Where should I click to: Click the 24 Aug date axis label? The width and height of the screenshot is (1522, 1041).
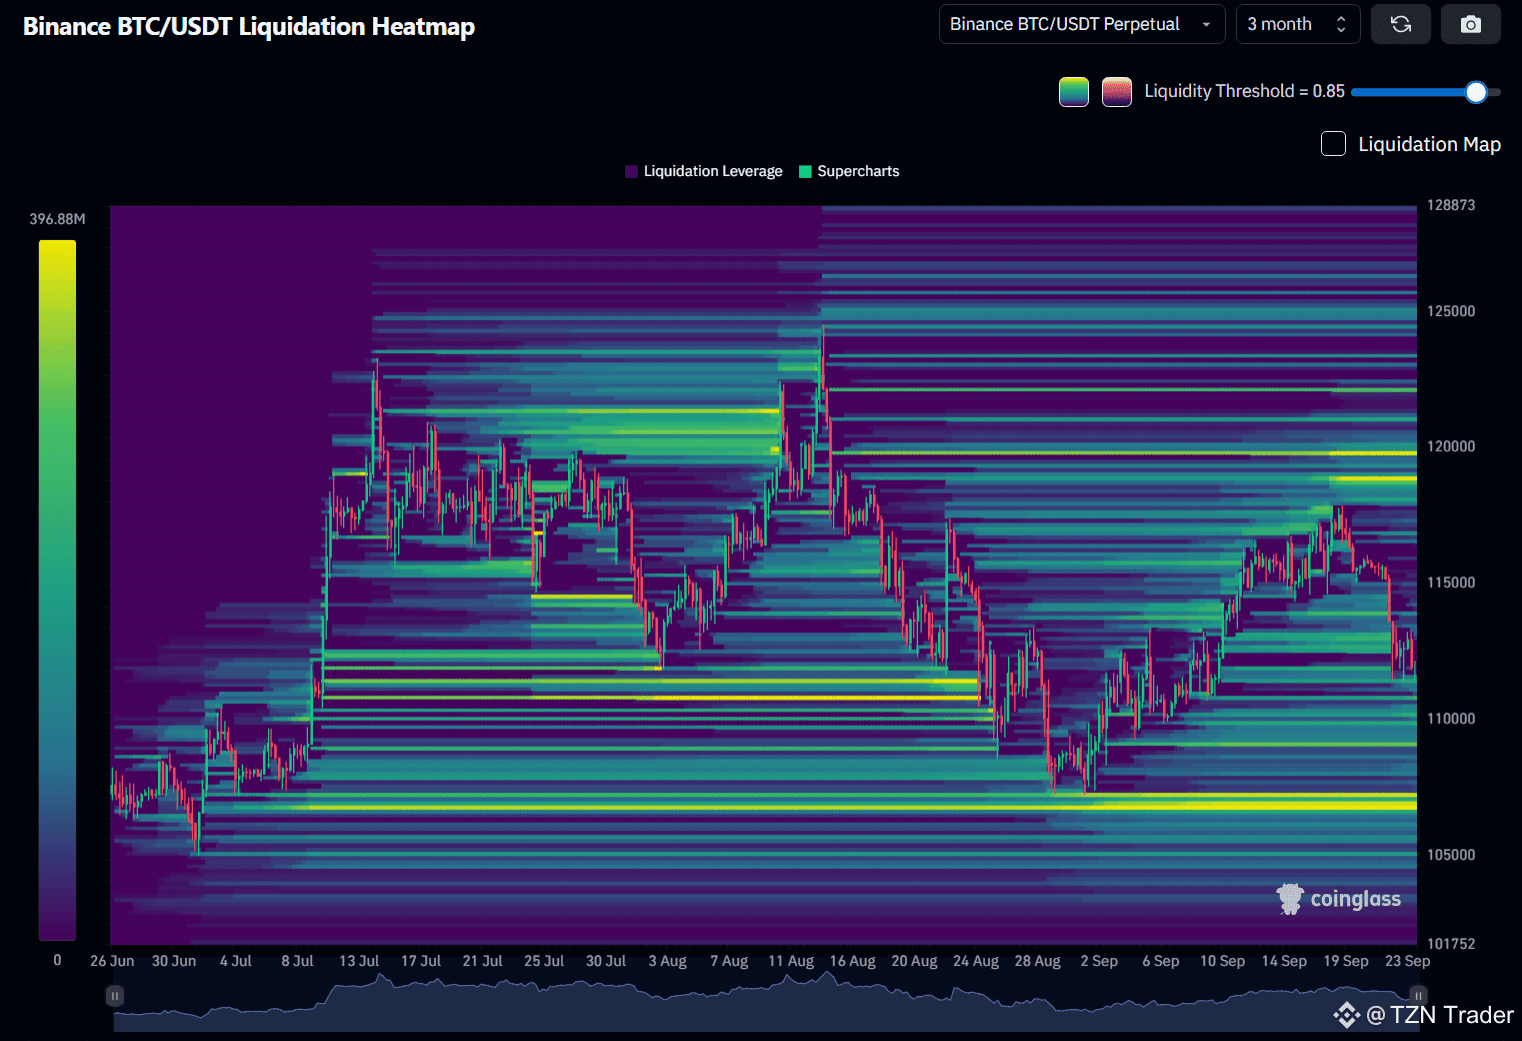[x=976, y=961]
